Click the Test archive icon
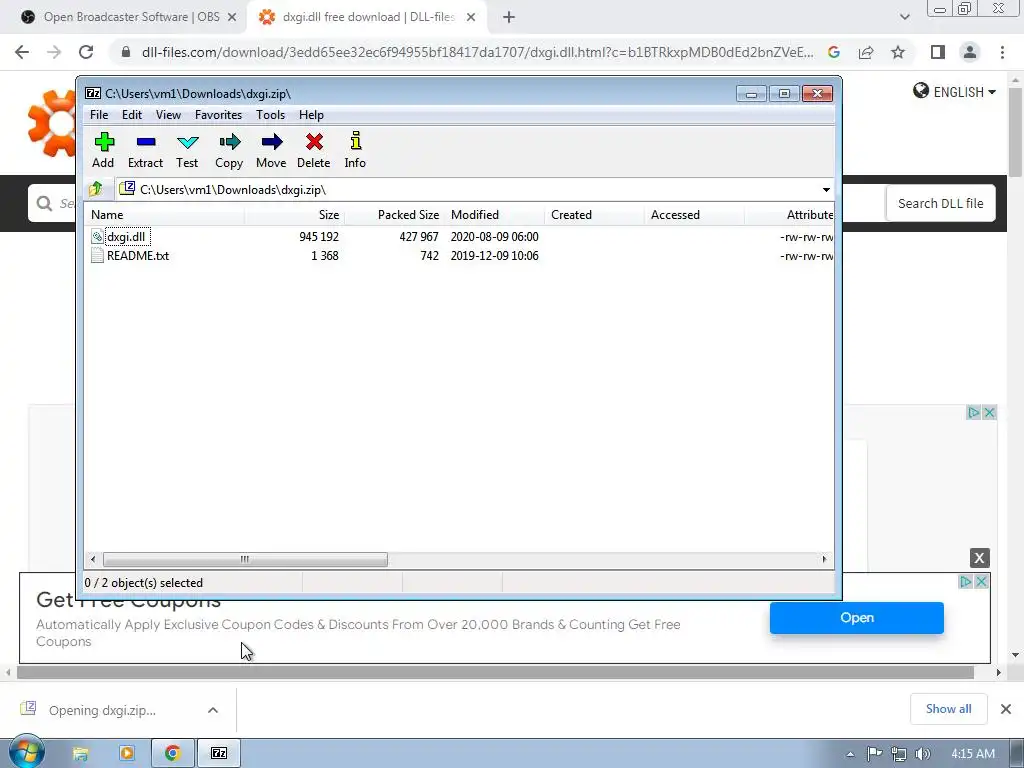The height and width of the screenshot is (768, 1024). pos(187,142)
